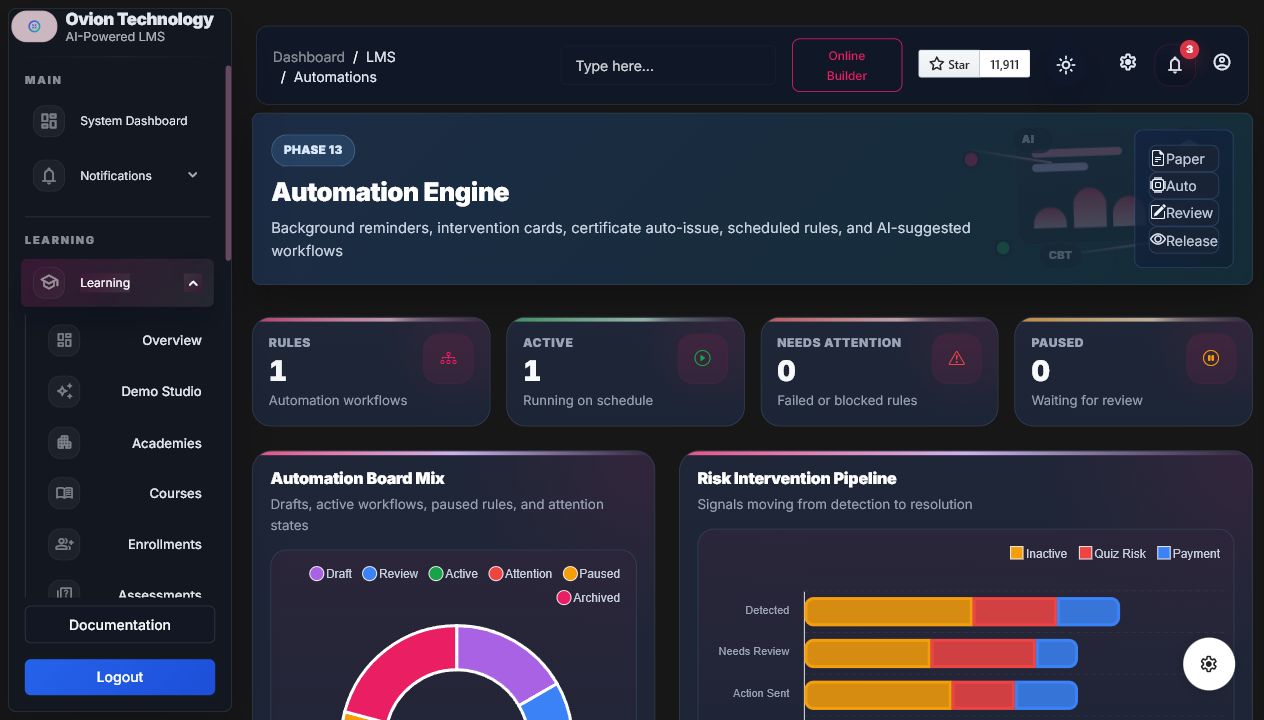Click the Academies building icon

[64, 443]
